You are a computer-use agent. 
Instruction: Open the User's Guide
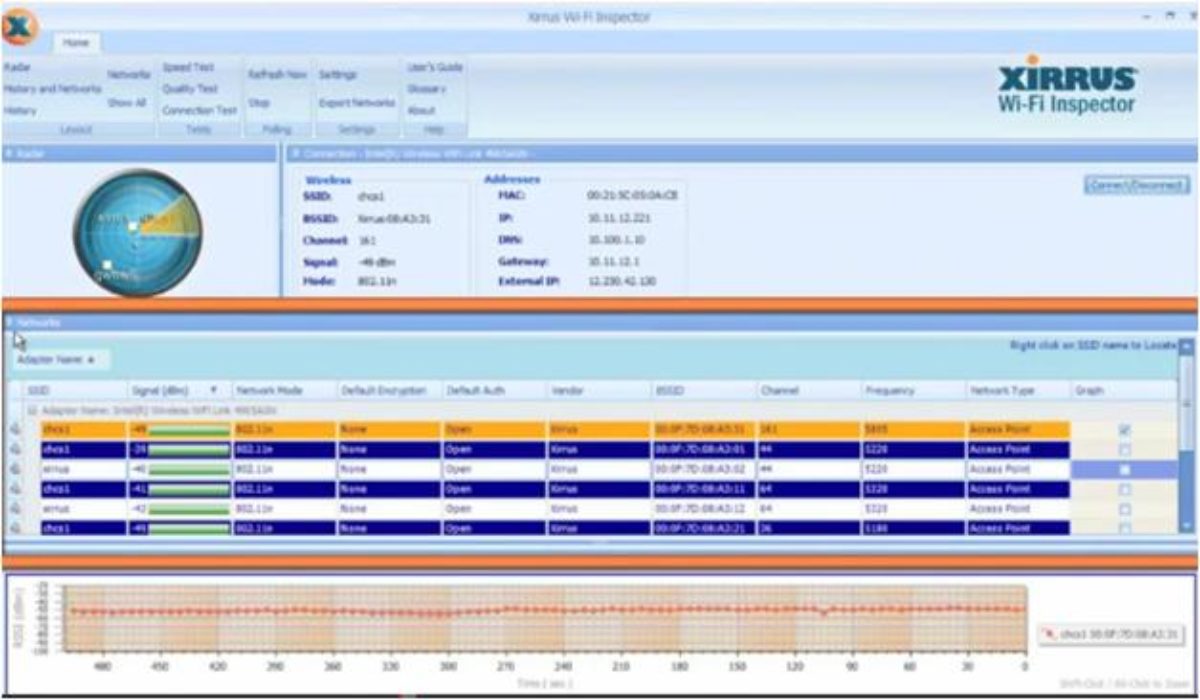pyautogui.click(x=434, y=67)
